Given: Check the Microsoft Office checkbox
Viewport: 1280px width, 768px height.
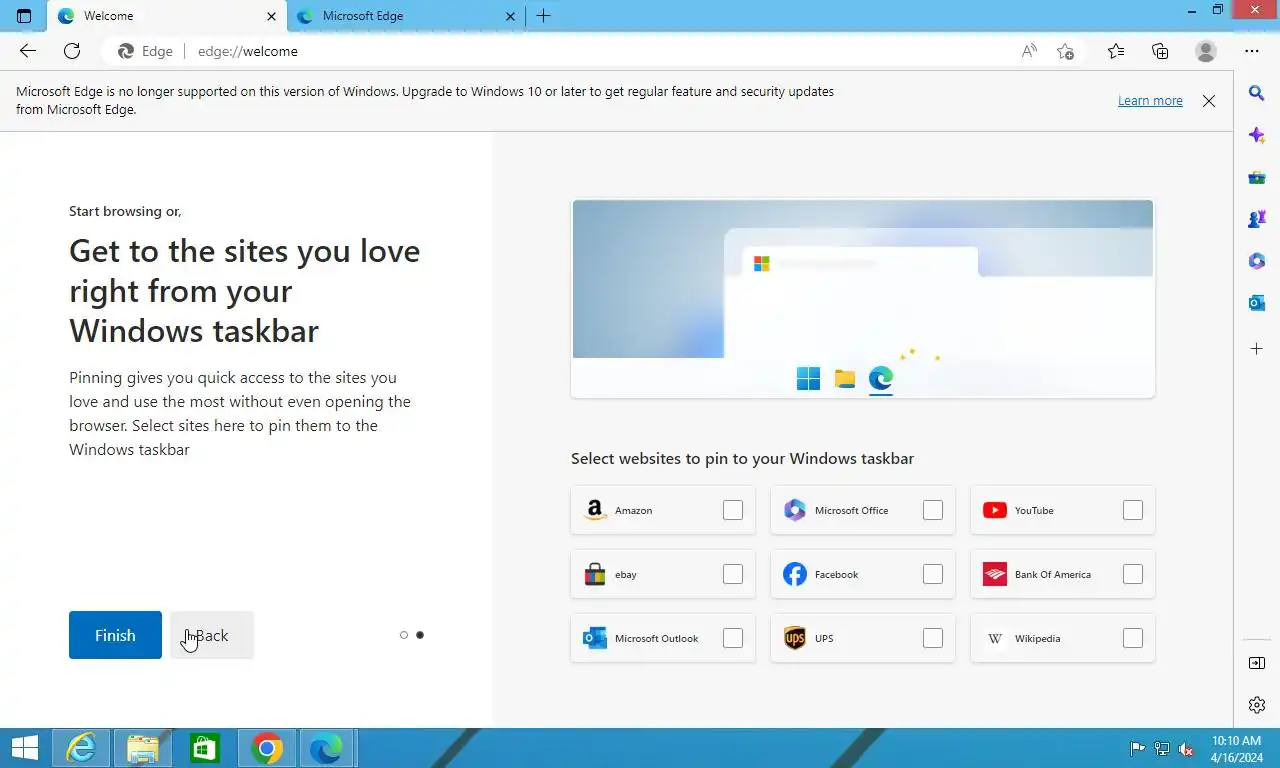Looking at the screenshot, I should tap(933, 510).
